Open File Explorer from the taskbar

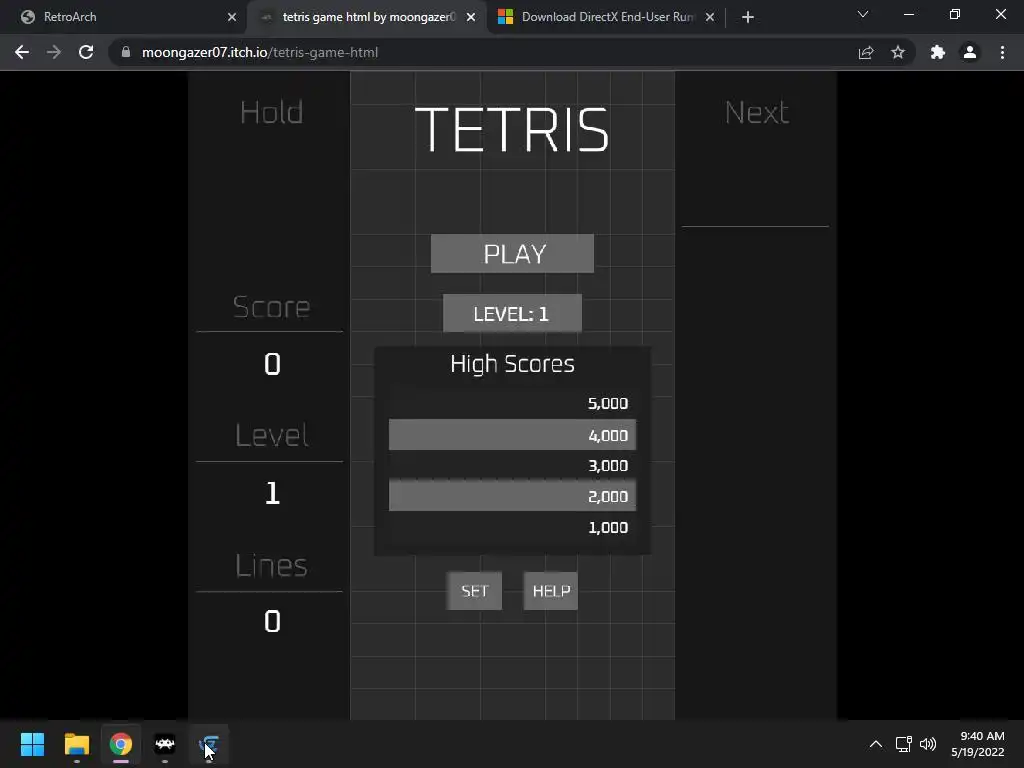click(x=76, y=744)
